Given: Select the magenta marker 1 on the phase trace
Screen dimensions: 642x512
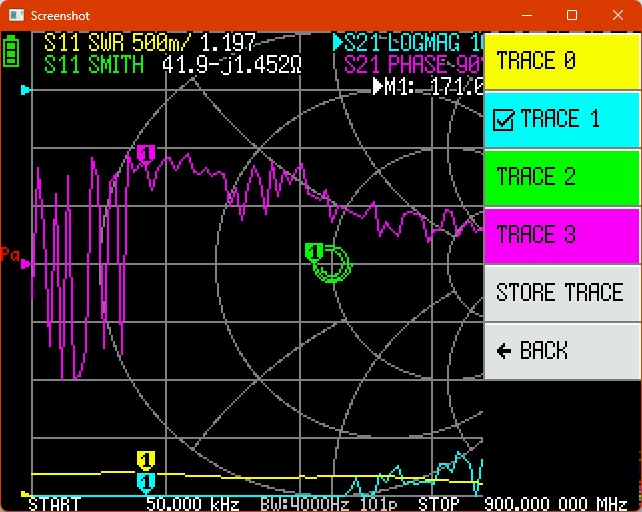Looking at the screenshot, I should click(x=146, y=153).
